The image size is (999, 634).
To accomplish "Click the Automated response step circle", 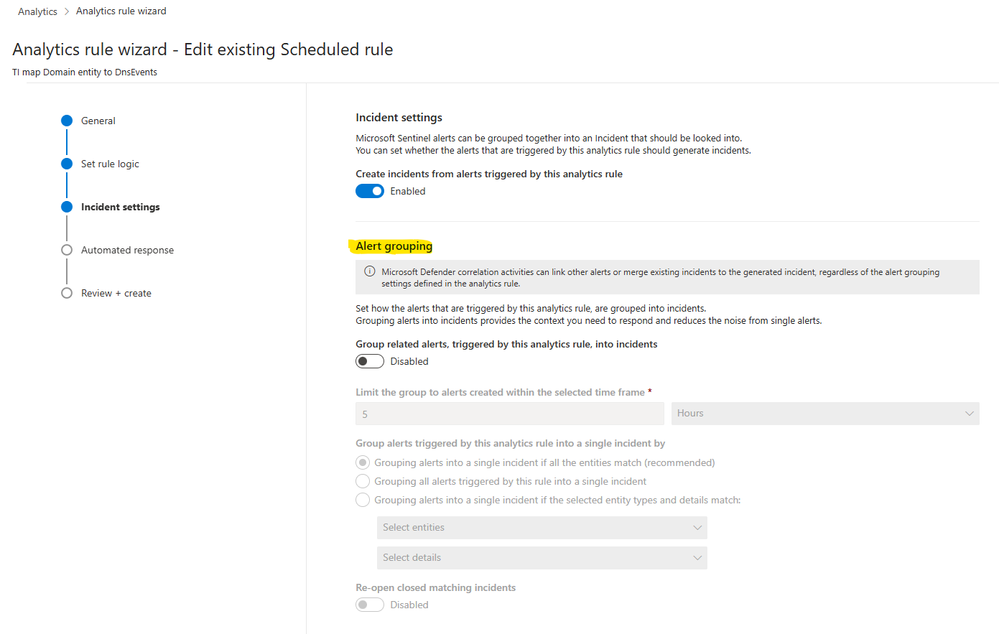I will (67, 250).
